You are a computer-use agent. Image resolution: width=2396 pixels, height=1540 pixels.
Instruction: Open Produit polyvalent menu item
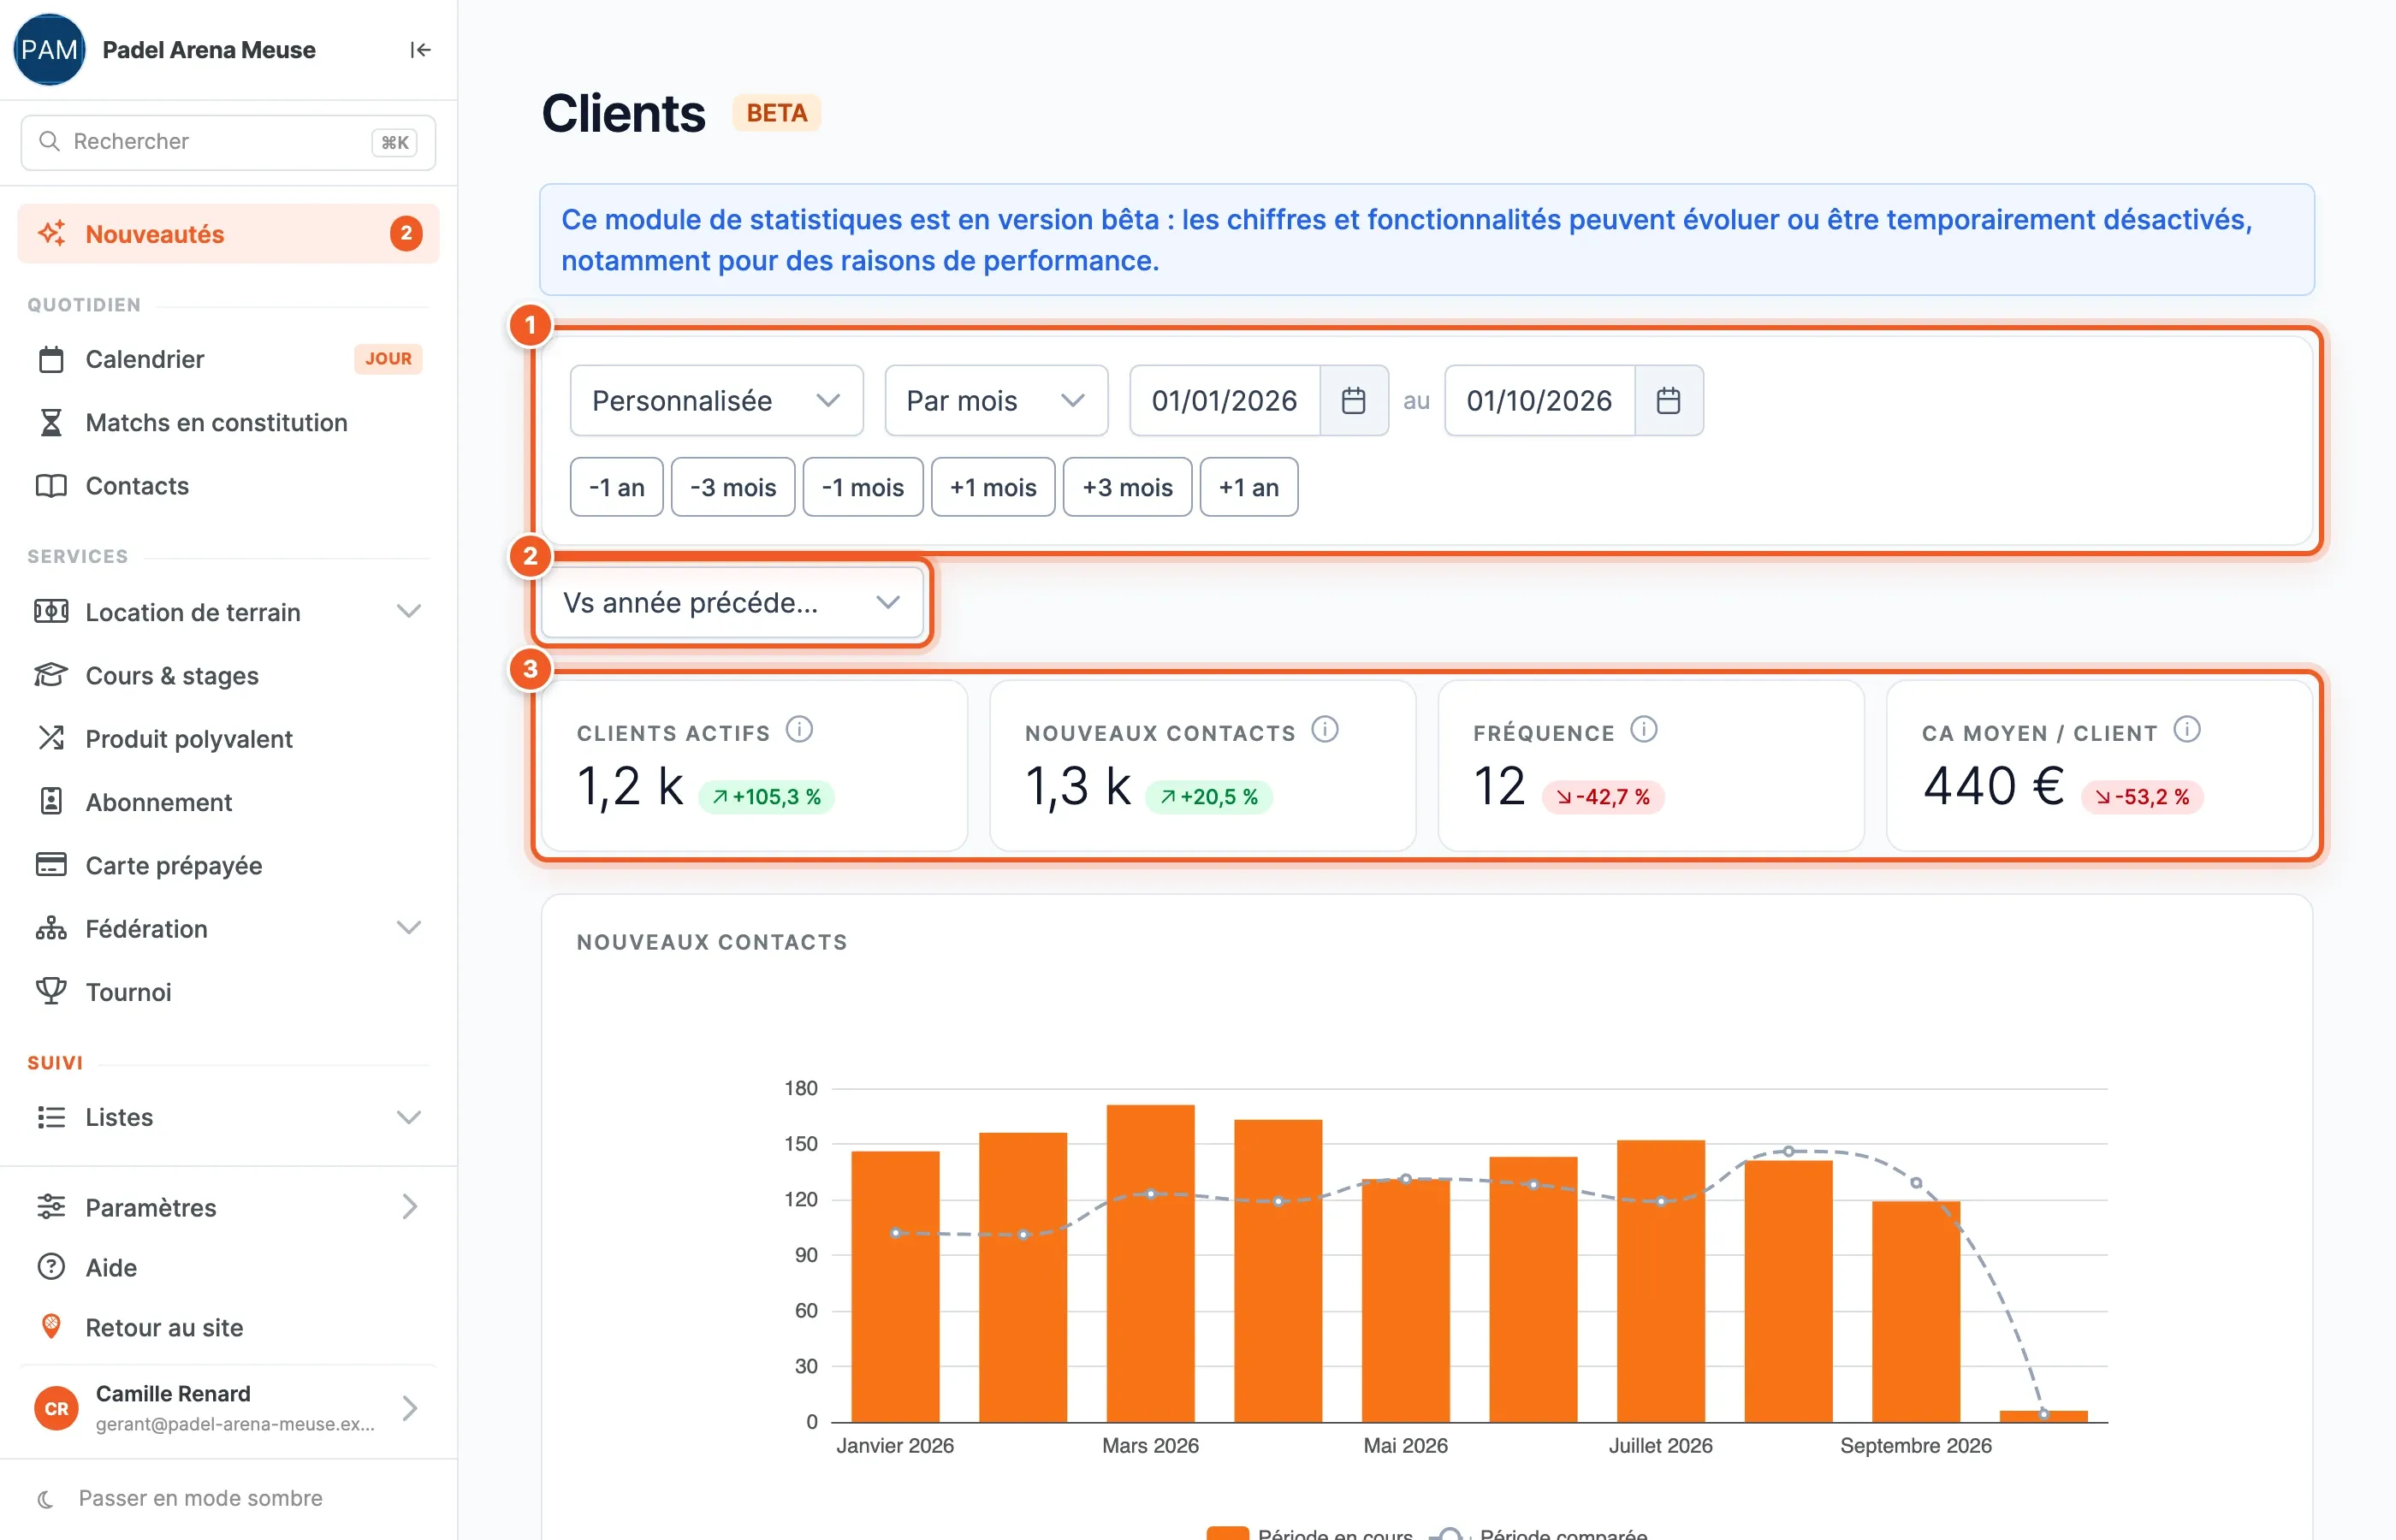(229, 739)
